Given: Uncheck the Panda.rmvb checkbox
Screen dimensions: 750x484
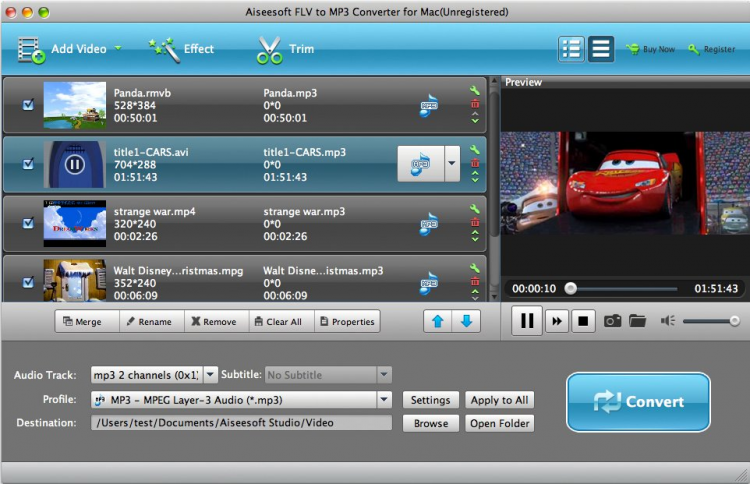Looking at the screenshot, I should tap(29, 104).
